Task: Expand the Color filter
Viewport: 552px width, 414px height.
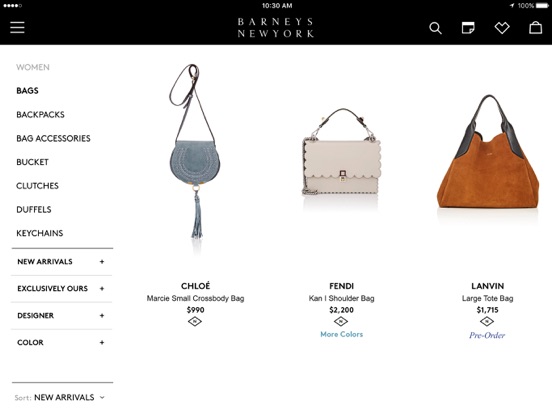Action: coord(62,343)
